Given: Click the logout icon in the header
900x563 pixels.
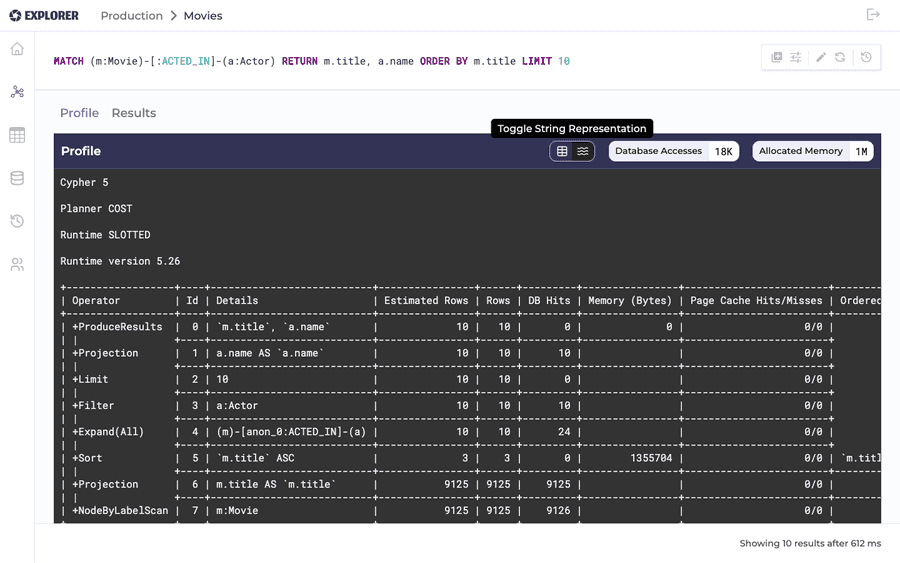Looking at the screenshot, I should coord(873,14).
